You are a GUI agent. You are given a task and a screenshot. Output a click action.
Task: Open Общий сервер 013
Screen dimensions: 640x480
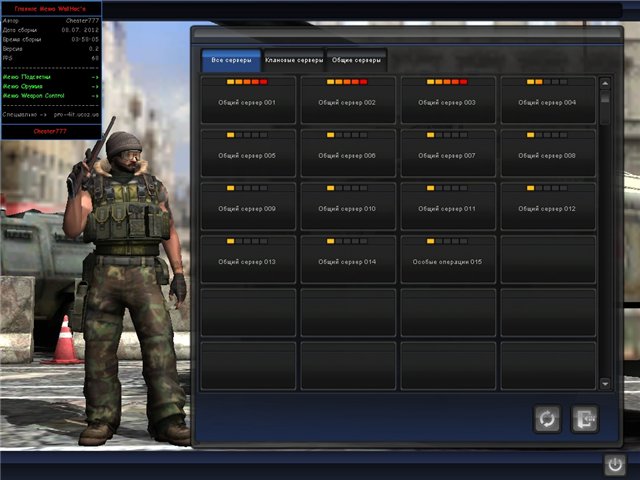pos(248,259)
